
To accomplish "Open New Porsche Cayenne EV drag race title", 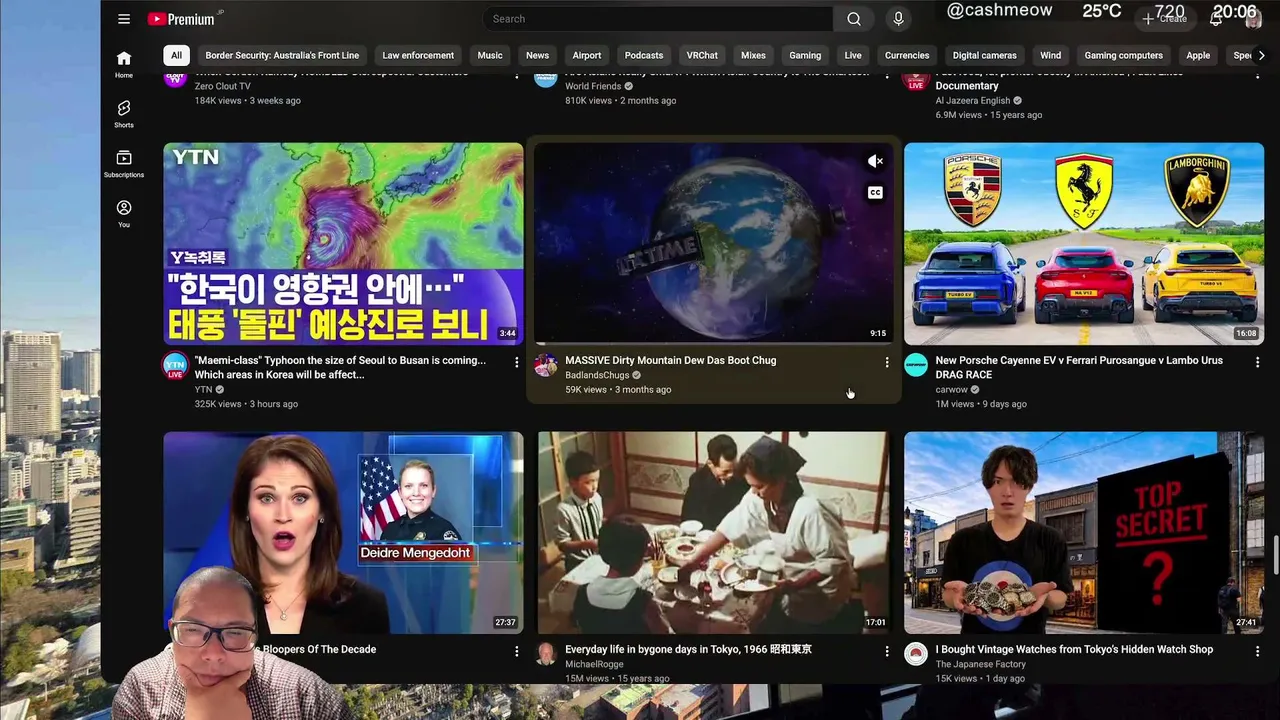I will [x=1079, y=367].
